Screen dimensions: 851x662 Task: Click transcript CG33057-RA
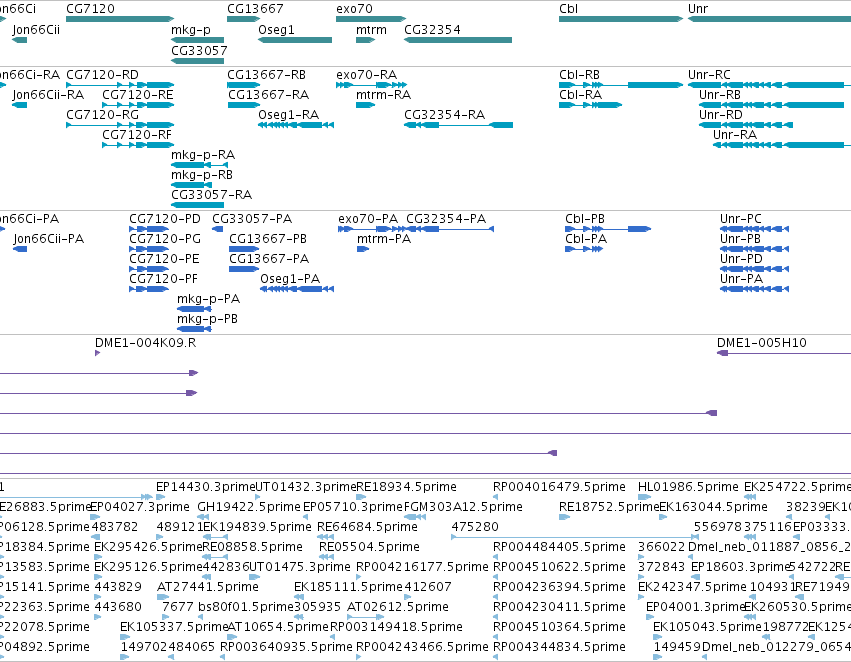click(x=198, y=205)
